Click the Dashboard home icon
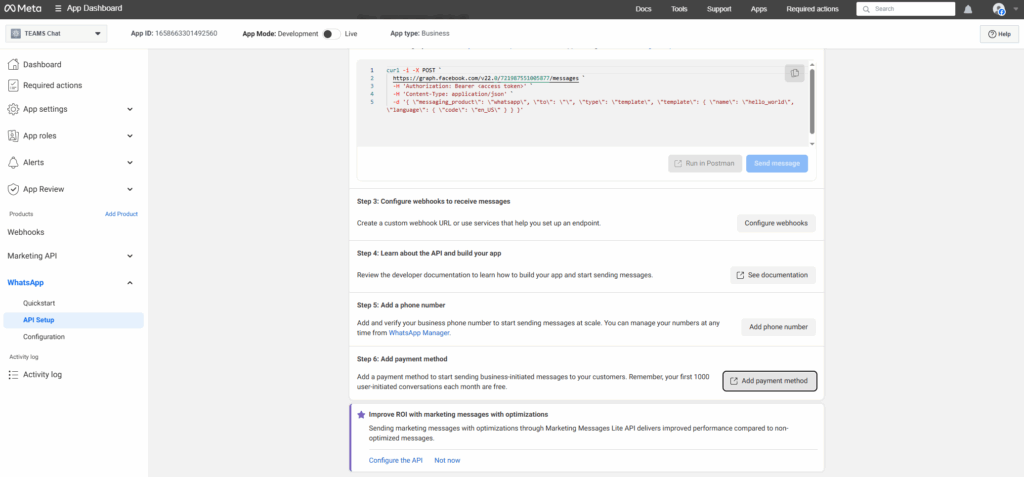The width and height of the screenshot is (1024, 477). 12,65
